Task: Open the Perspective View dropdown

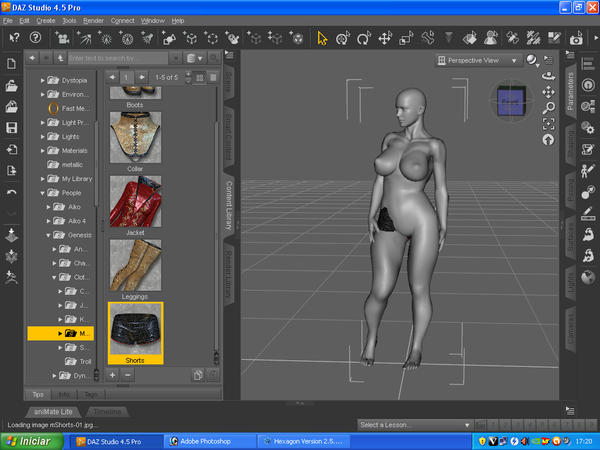Action: click(x=479, y=60)
